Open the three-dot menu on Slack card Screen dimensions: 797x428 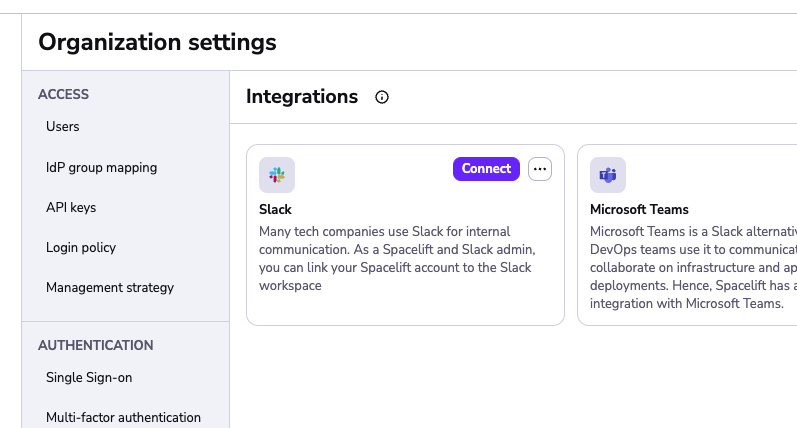540,169
